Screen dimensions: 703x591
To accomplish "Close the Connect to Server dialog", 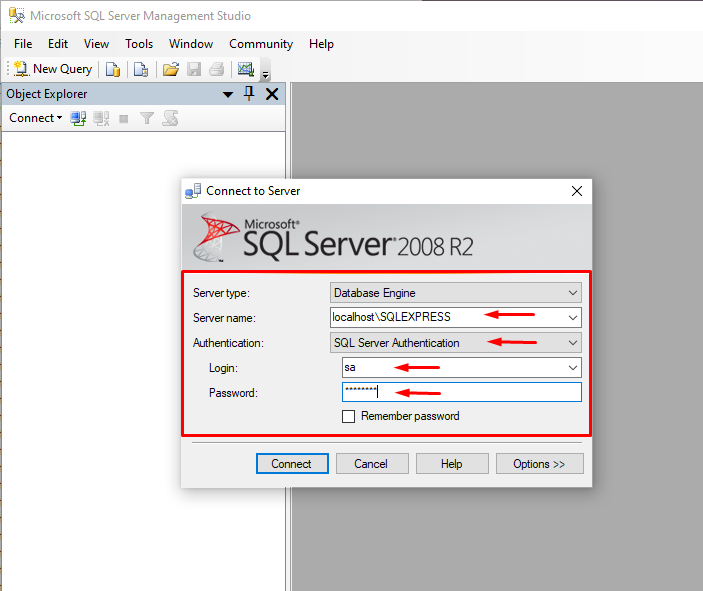I will (577, 191).
